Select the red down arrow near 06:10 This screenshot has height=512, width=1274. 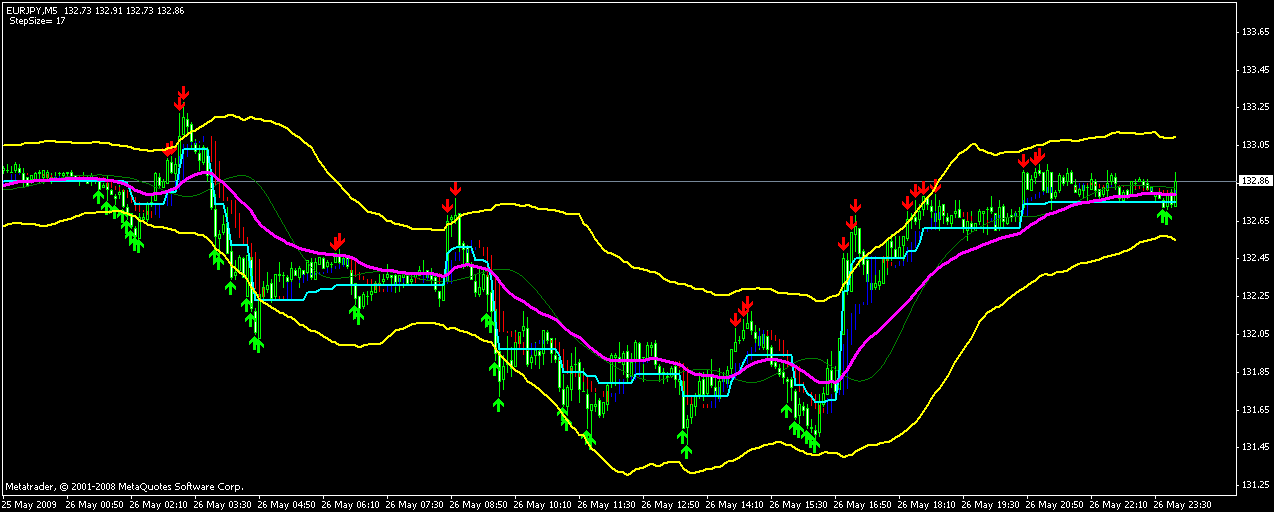pos(338,241)
